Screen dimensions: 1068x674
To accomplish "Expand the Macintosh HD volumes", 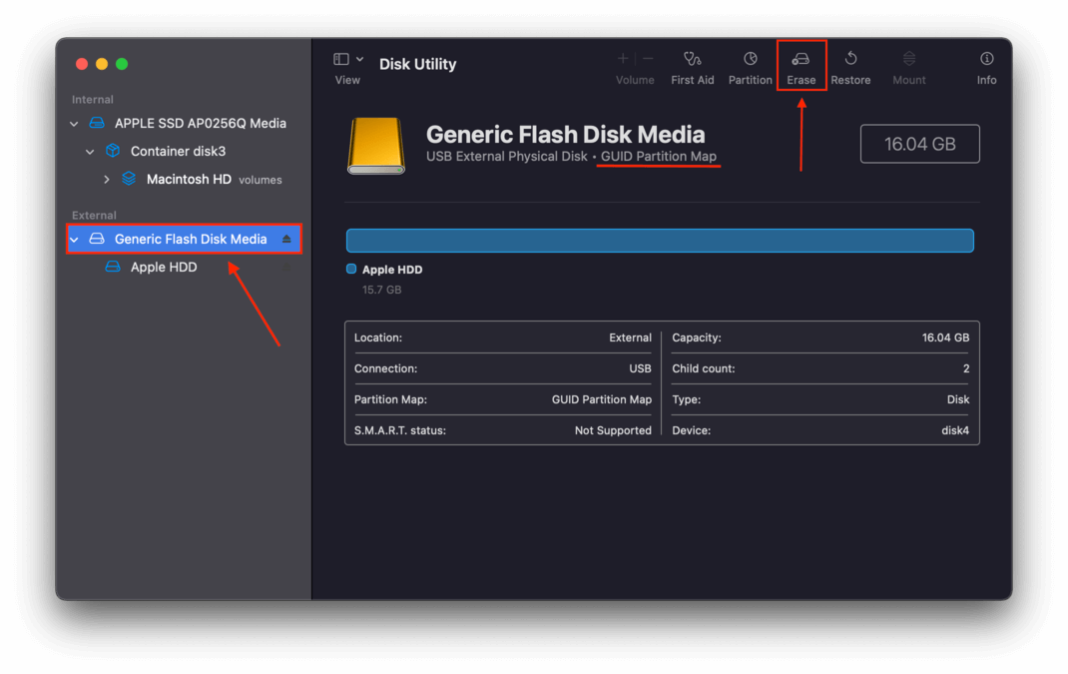I will [106, 178].
